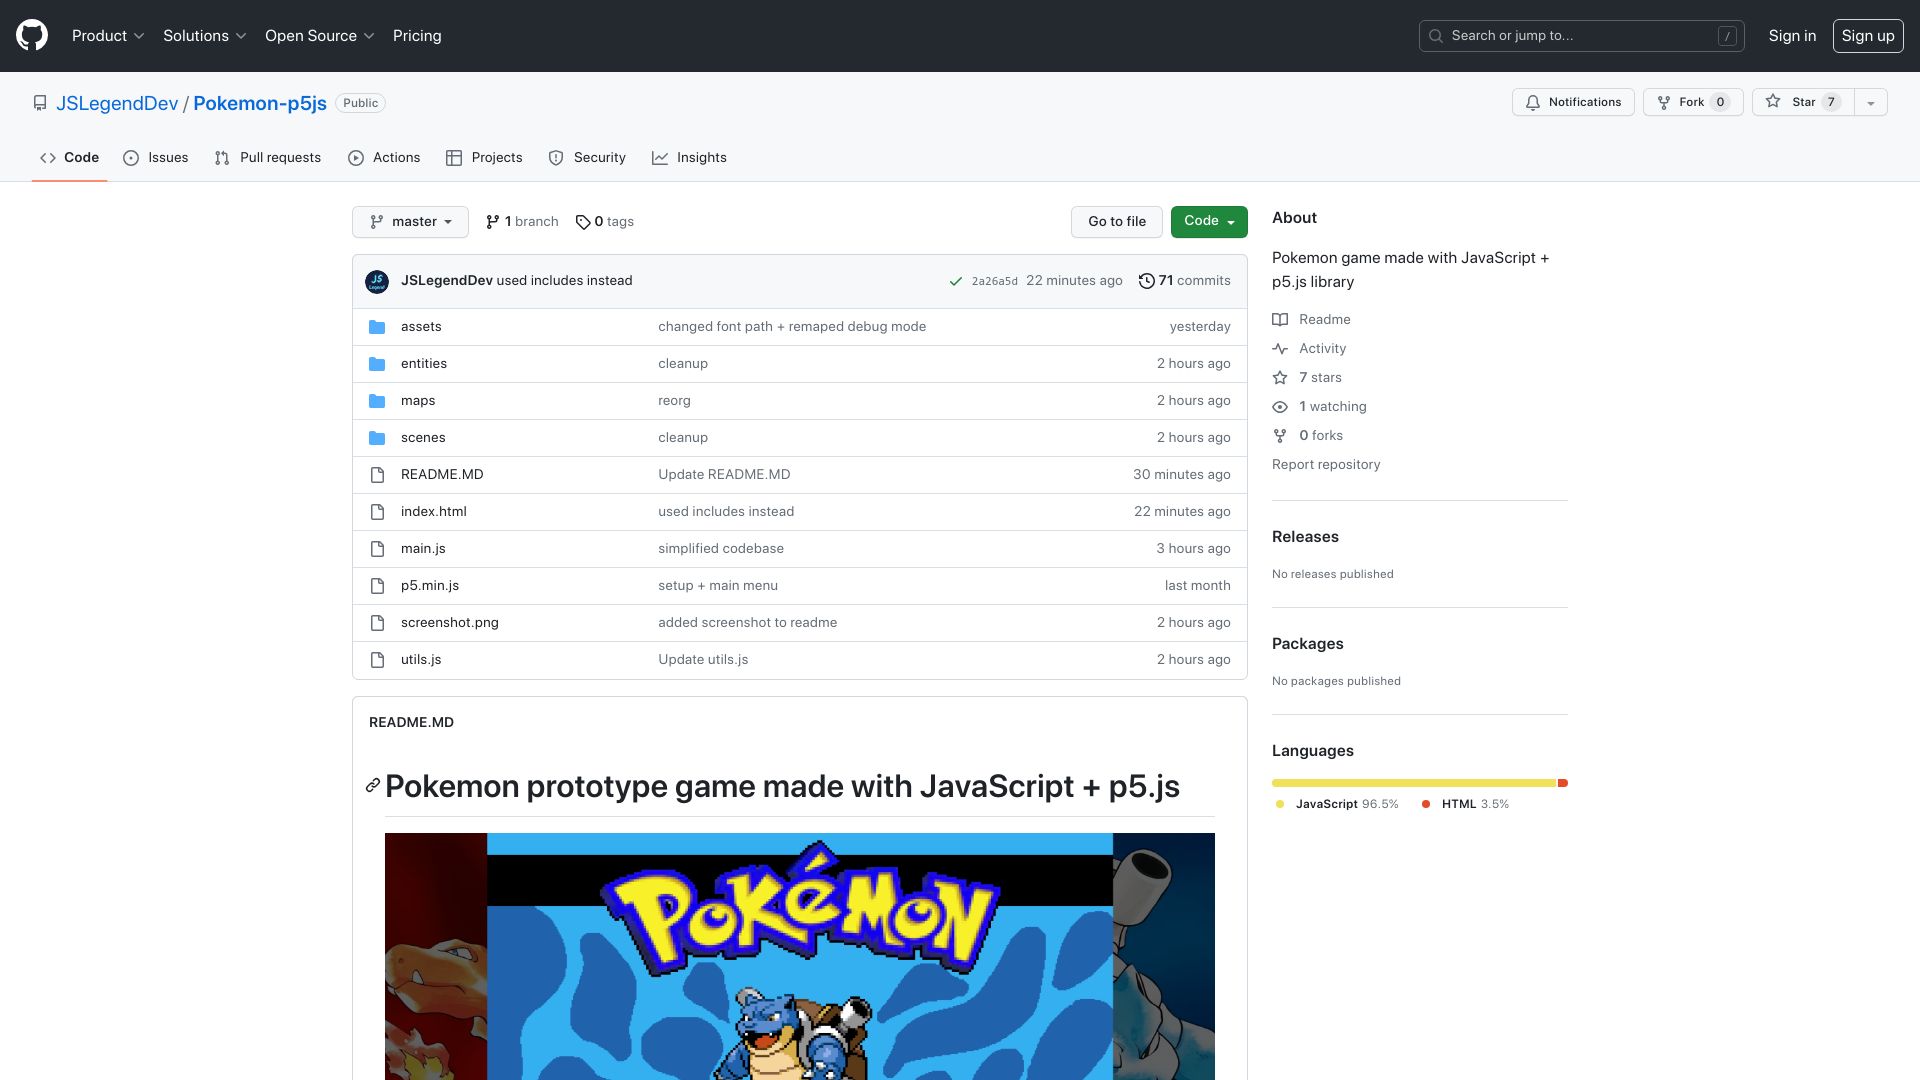
Task: Click the repository icon beside JSLegendDev
Action: click(40, 103)
